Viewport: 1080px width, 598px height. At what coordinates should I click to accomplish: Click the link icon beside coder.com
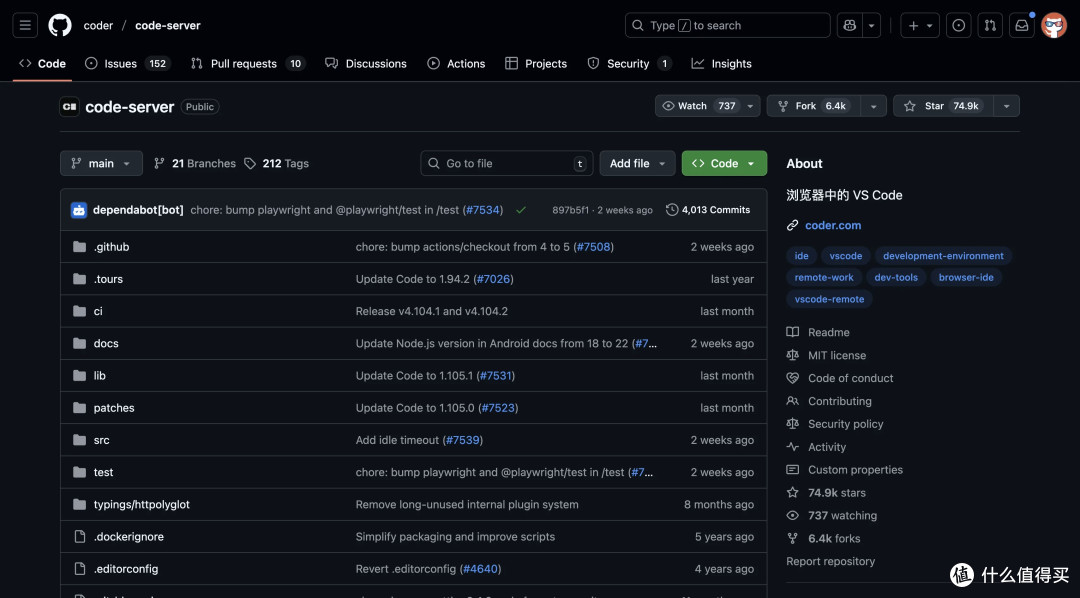click(x=793, y=225)
